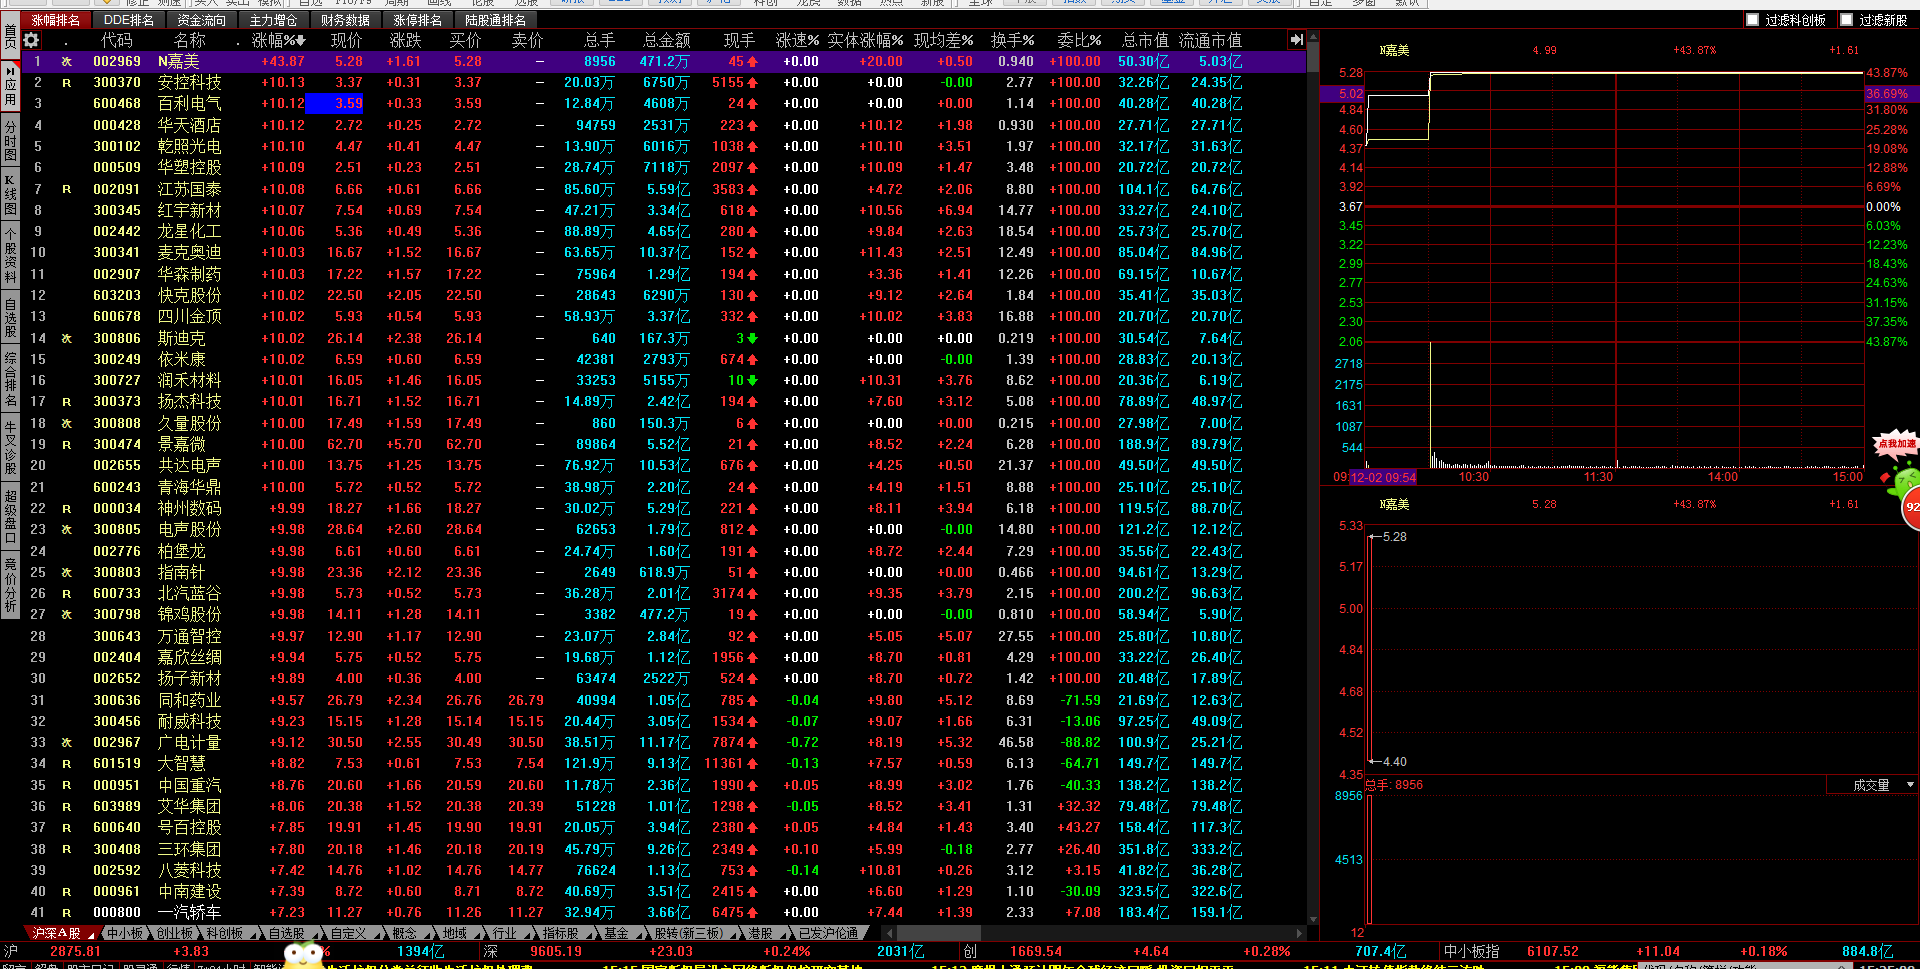1920x969 pixels.
Task: Expand 地域 board dropdown tab
Action: [x=455, y=933]
